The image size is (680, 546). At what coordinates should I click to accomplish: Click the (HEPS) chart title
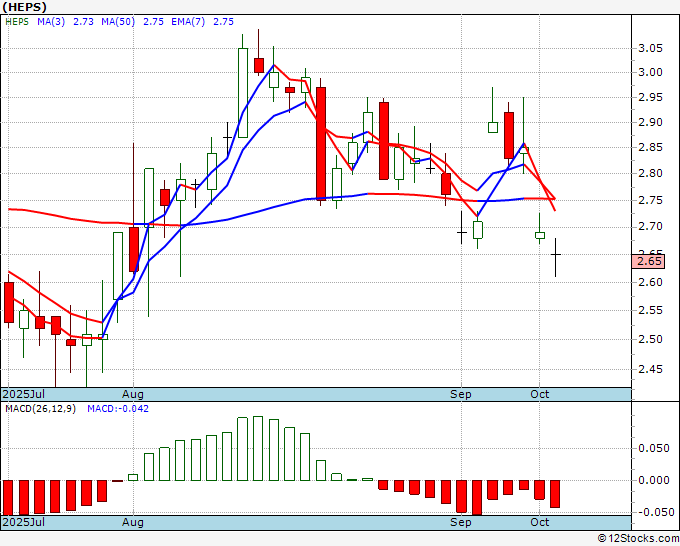point(24,7)
